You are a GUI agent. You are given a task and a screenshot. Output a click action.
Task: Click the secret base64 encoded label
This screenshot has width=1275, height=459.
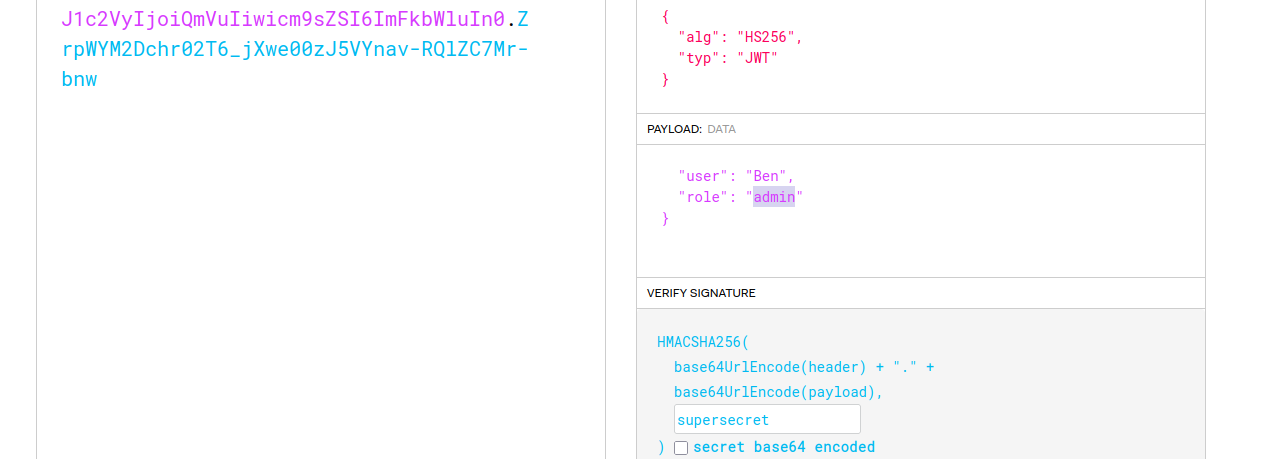(784, 447)
